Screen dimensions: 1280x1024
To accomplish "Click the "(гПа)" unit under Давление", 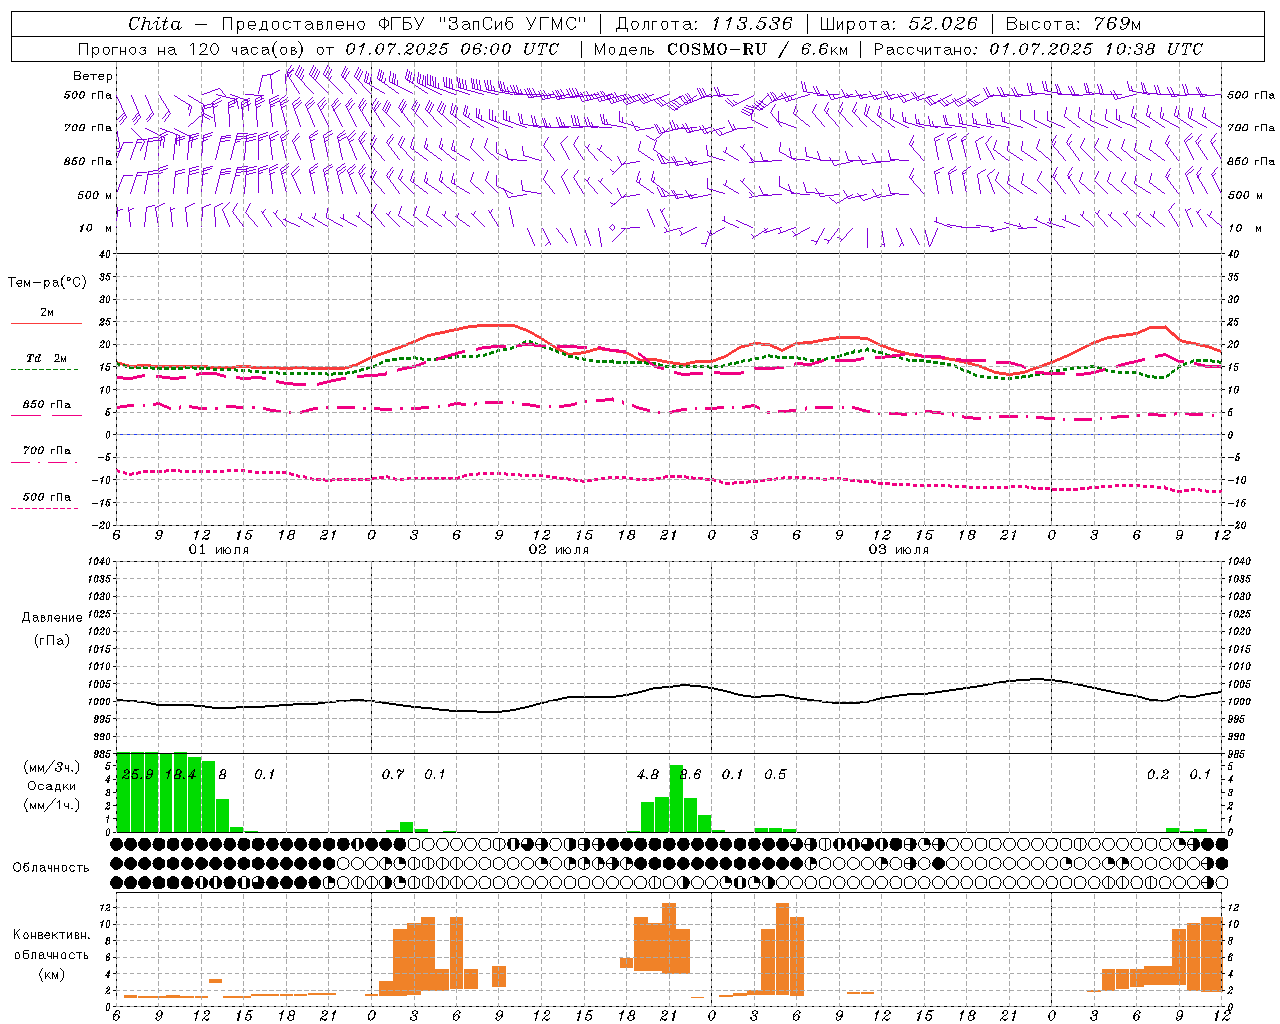I will (x=52, y=640).
